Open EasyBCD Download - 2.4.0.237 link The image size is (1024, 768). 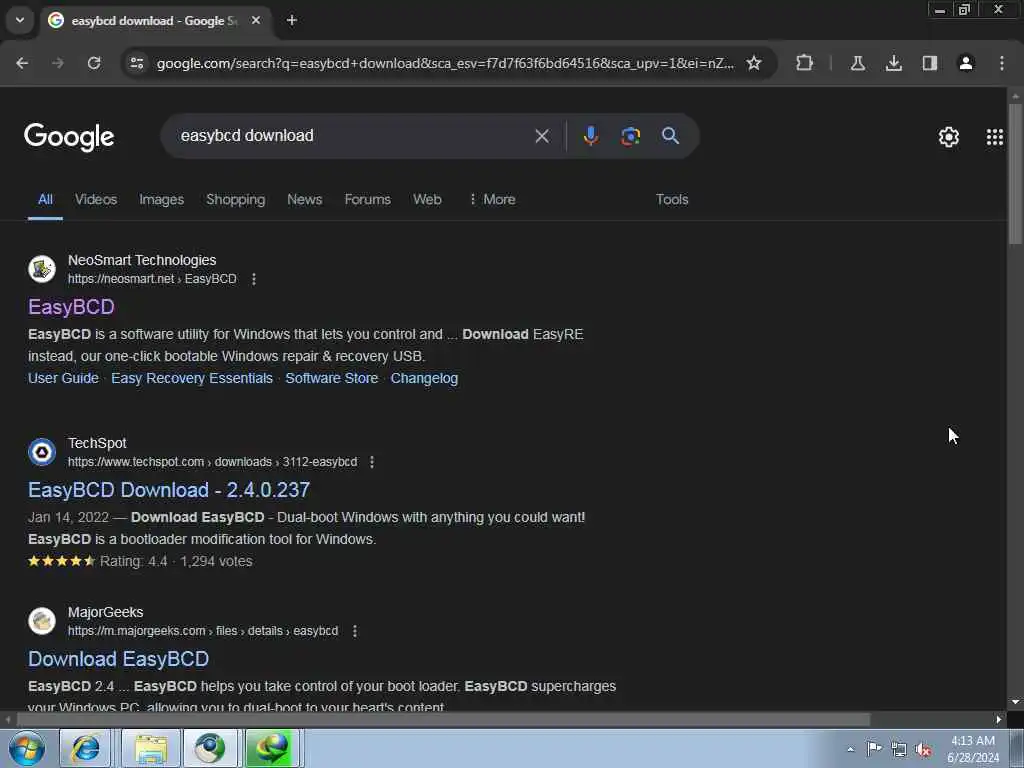click(x=169, y=490)
